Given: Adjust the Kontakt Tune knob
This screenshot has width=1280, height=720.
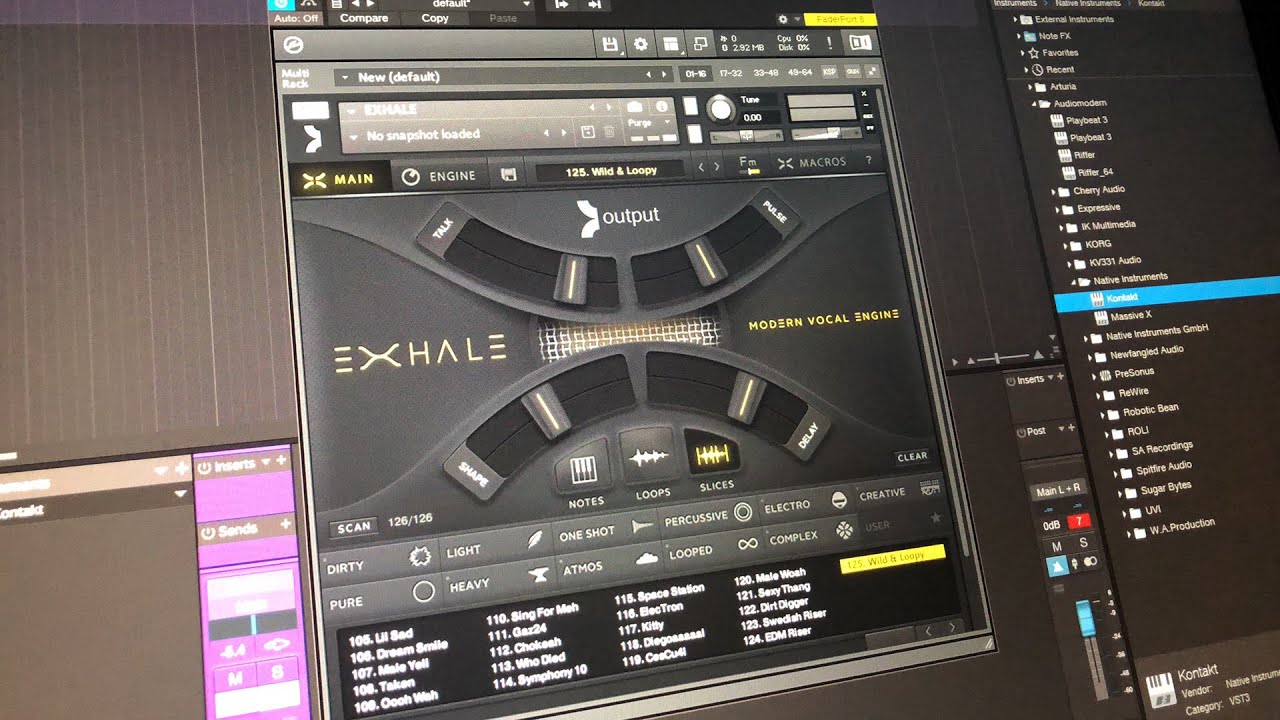Looking at the screenshot, I should (720, 108).
